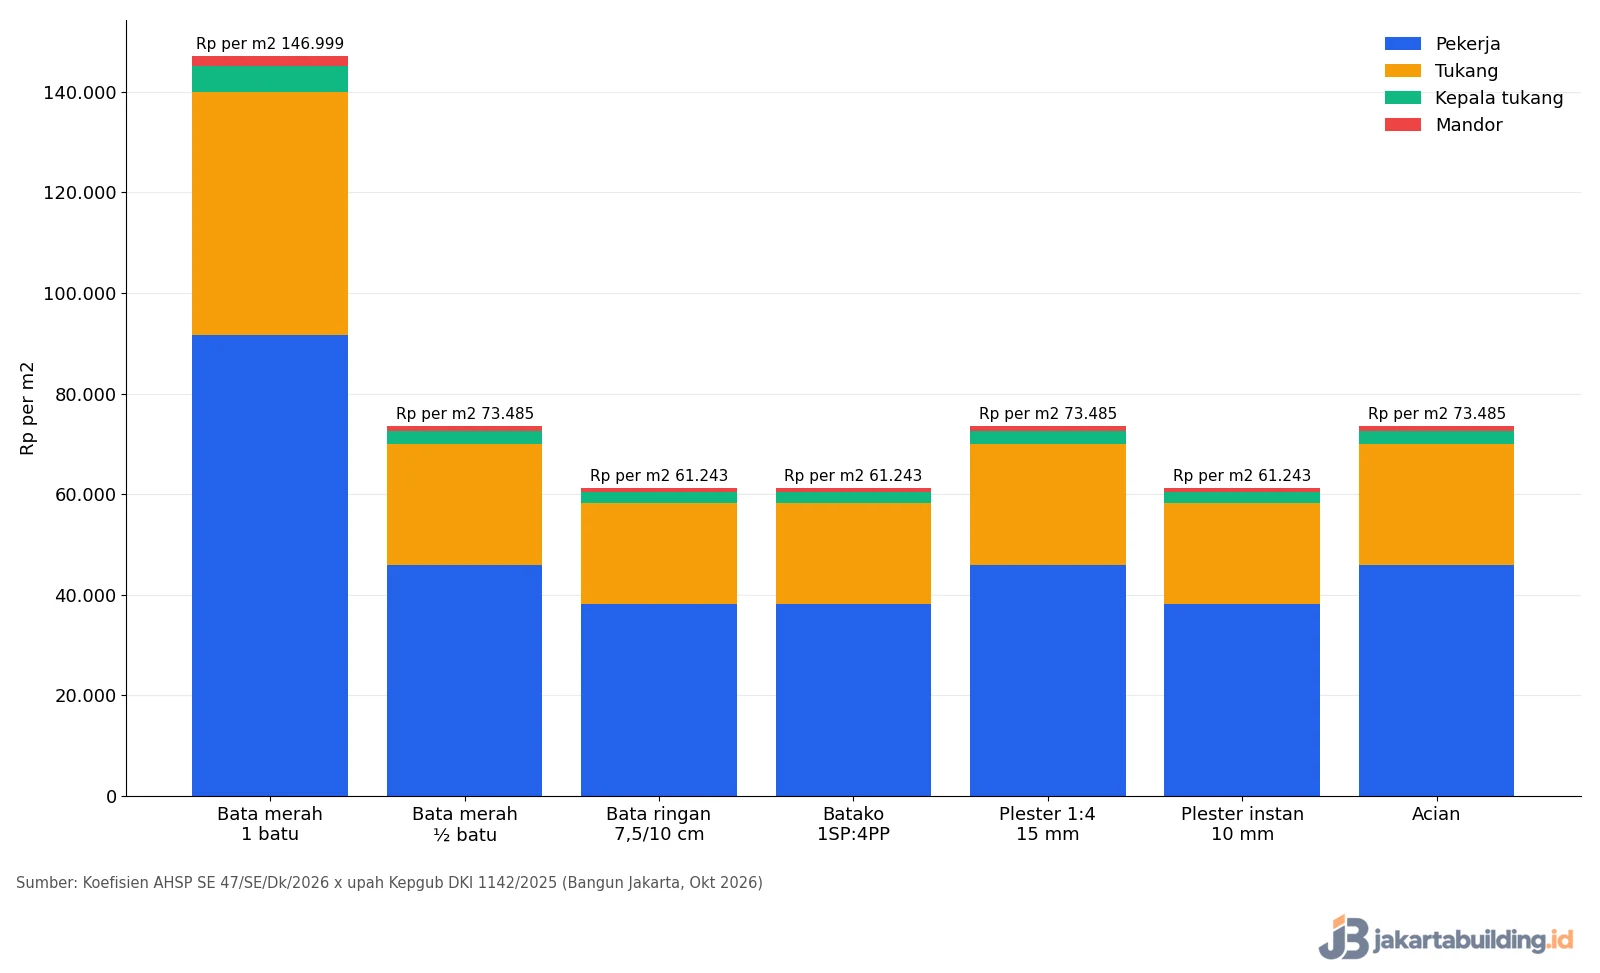Click the orange Tukang segment of Batako bar
The height and width of the screenshot is (973, 1600).
click(x=853, y=553)
